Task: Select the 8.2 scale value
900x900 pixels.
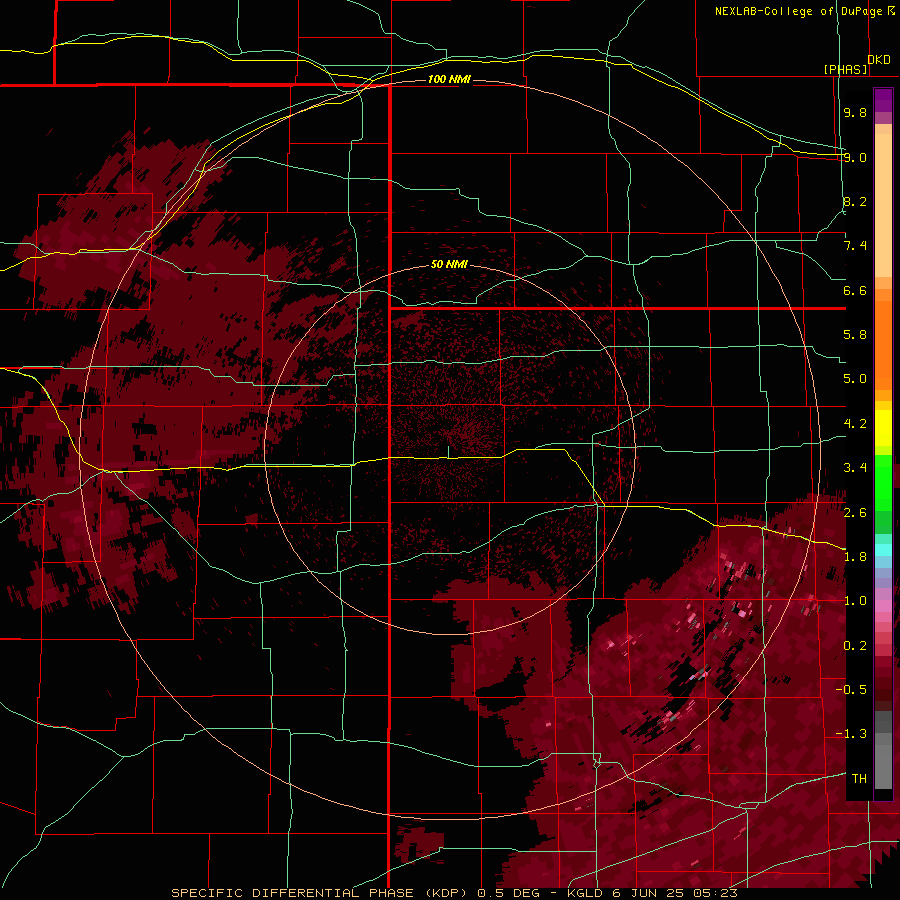Action: pyautogui.click(x=855, y=201)
